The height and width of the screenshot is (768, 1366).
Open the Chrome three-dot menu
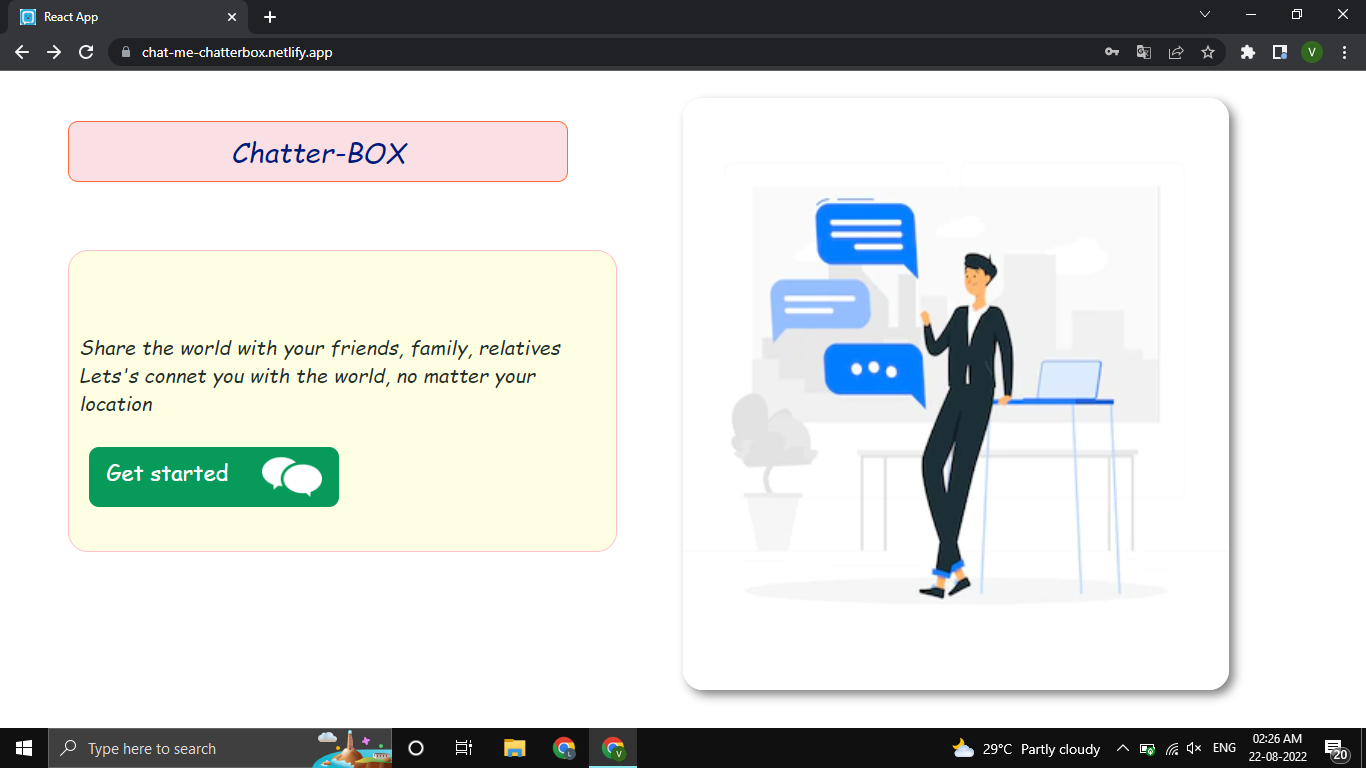pyautogui.click(x=1343, y=51)
